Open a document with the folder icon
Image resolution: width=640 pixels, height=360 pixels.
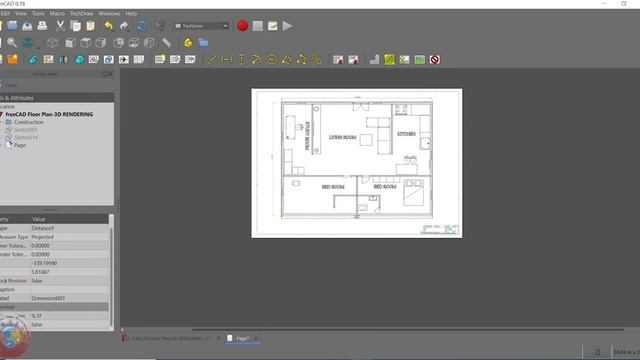[12, 26]
